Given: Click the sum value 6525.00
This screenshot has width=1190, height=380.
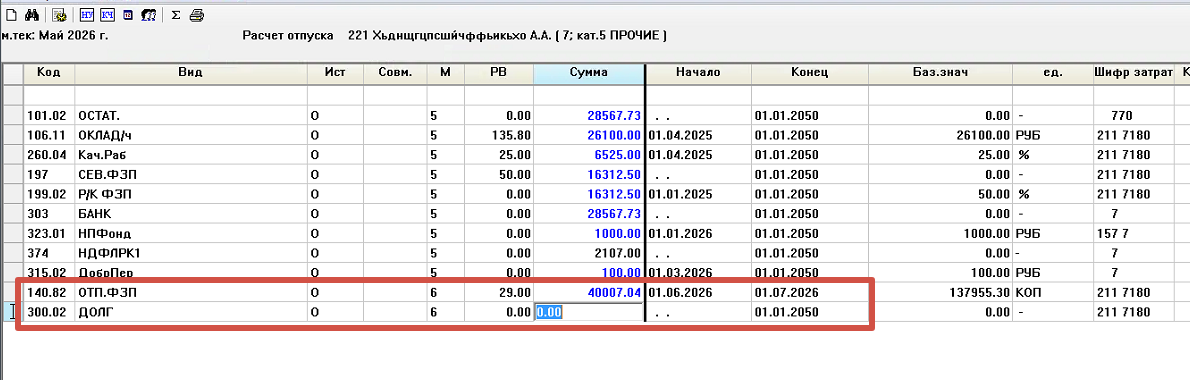Looking at the screenshot, I should click(618, 155).
